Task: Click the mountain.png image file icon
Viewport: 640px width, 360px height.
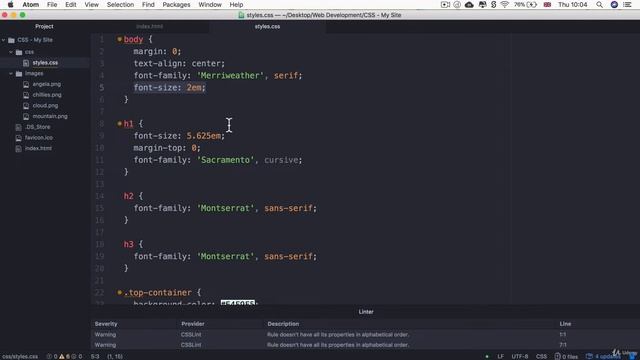Action: coord(26,116)
